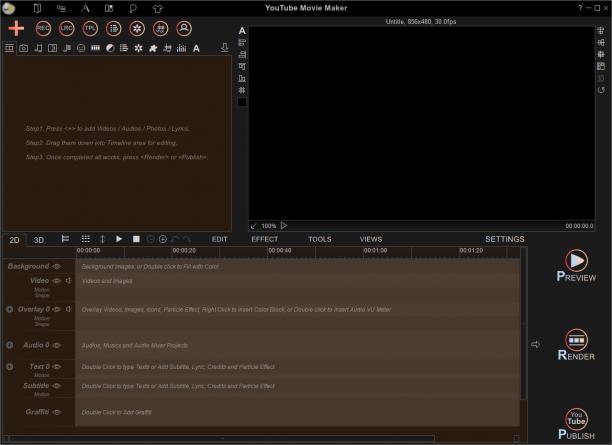Viewport: 612px width, 445px height.
Task: Click the add button beside Overlay 0 track
Action: (10, 309)
